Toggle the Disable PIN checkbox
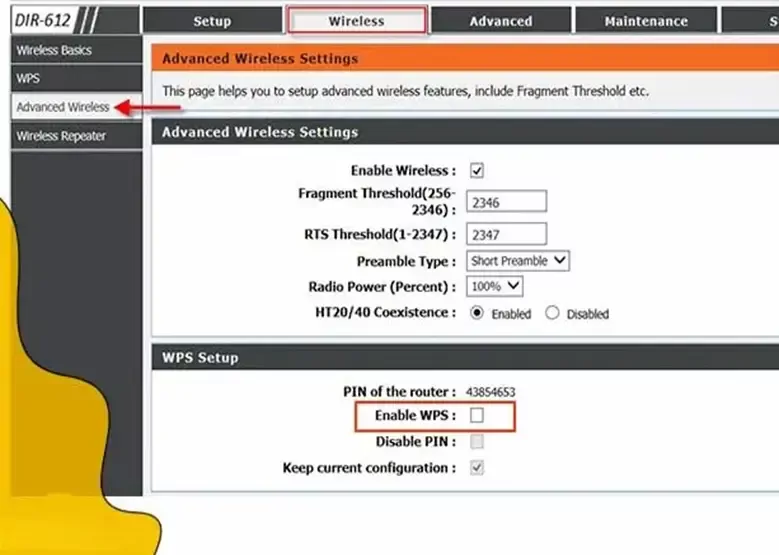The height and width of the screenshot is (555, 779). pos(477,441)
